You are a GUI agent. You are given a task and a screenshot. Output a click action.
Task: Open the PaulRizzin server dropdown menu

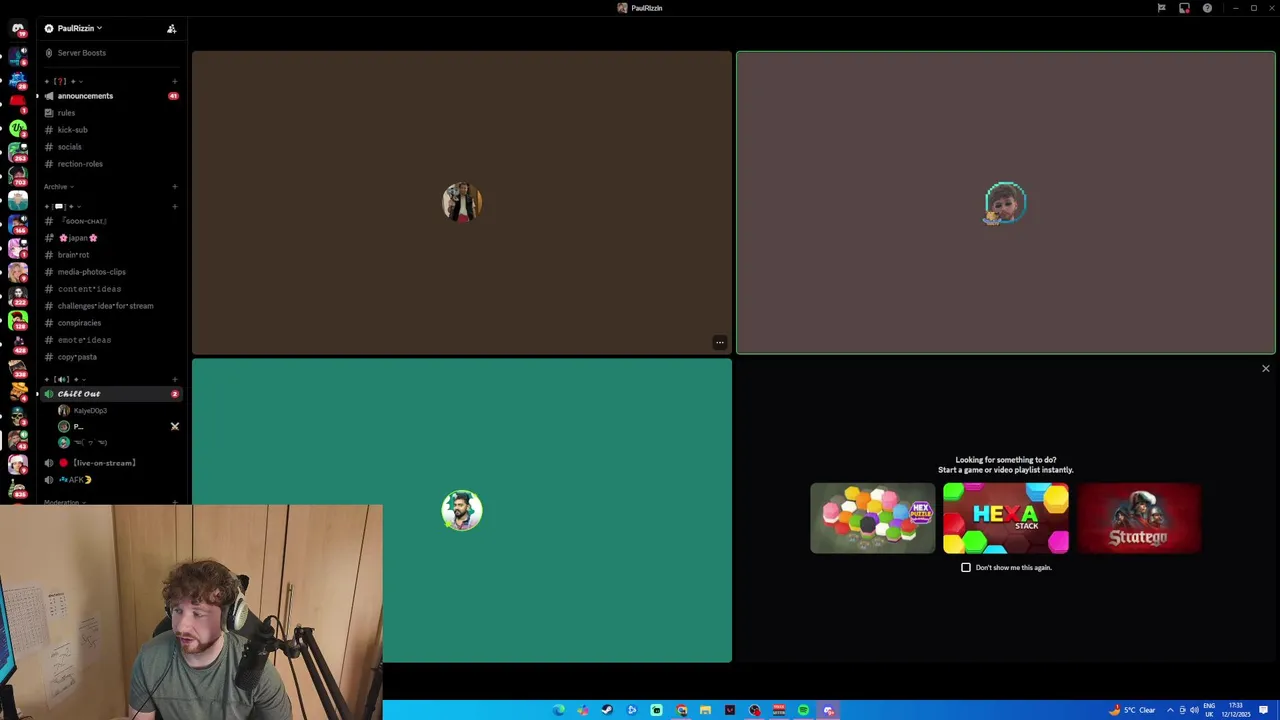(79, 28)
